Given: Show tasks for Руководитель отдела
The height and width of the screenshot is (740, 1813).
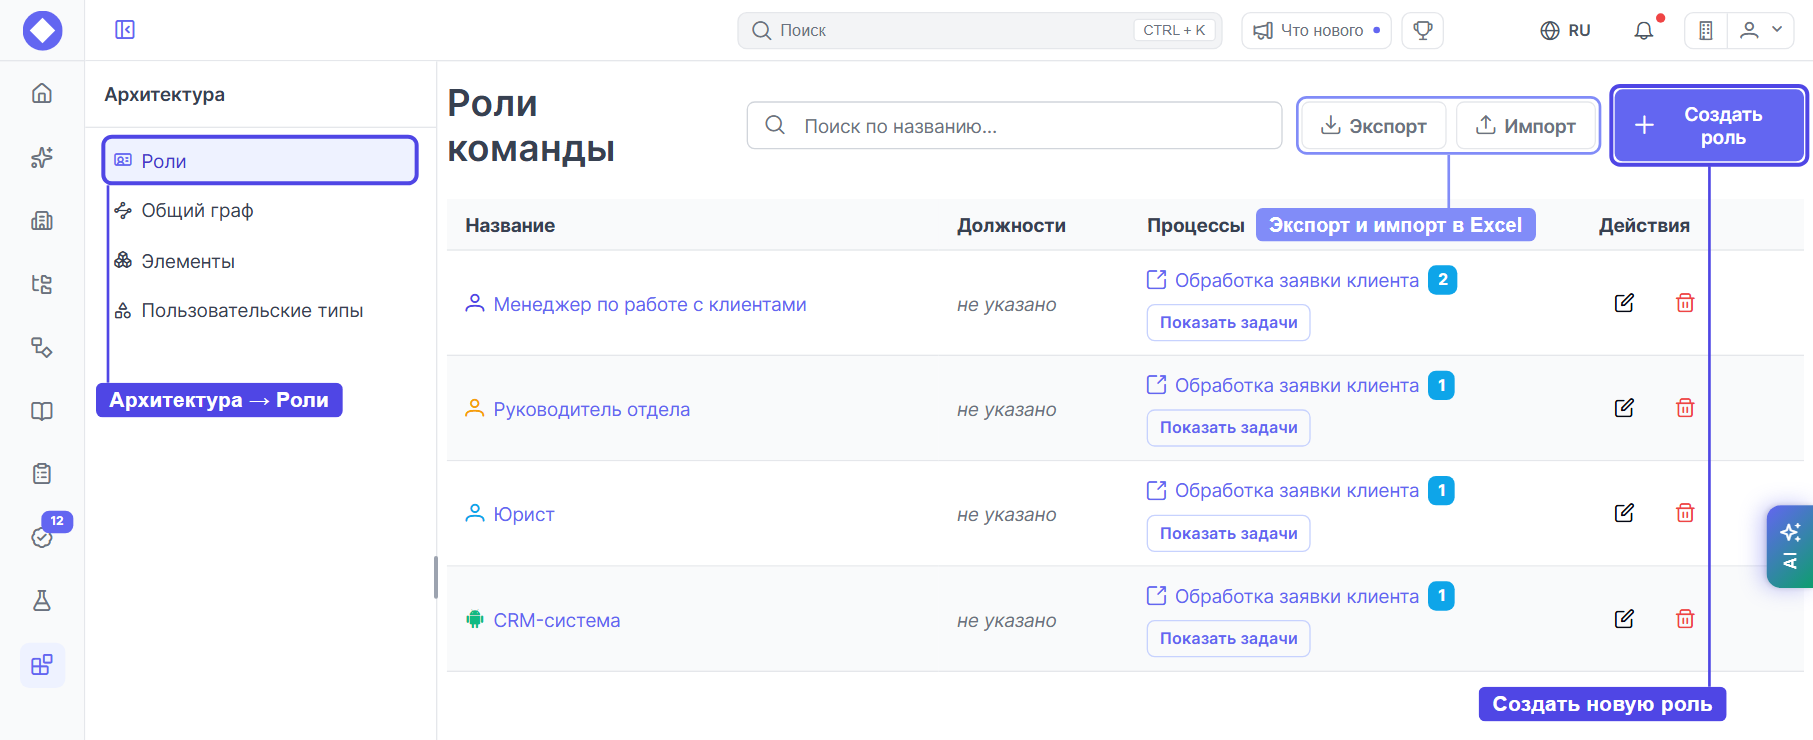Looking at the screenshot, I should click(1228, 428).
